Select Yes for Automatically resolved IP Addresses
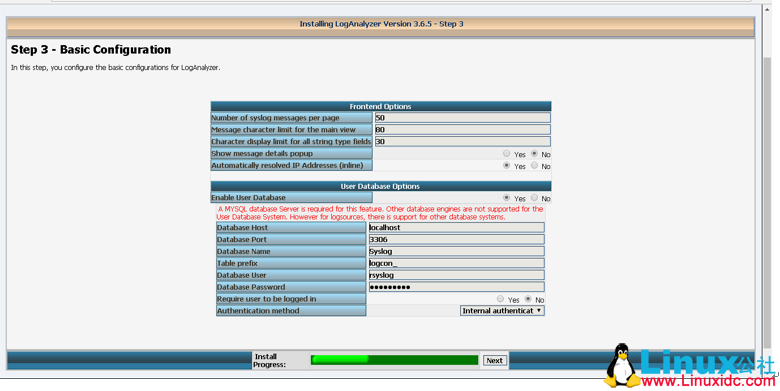Image resolution: width=780 pixels, height=391 pixels. pos(506,166)
